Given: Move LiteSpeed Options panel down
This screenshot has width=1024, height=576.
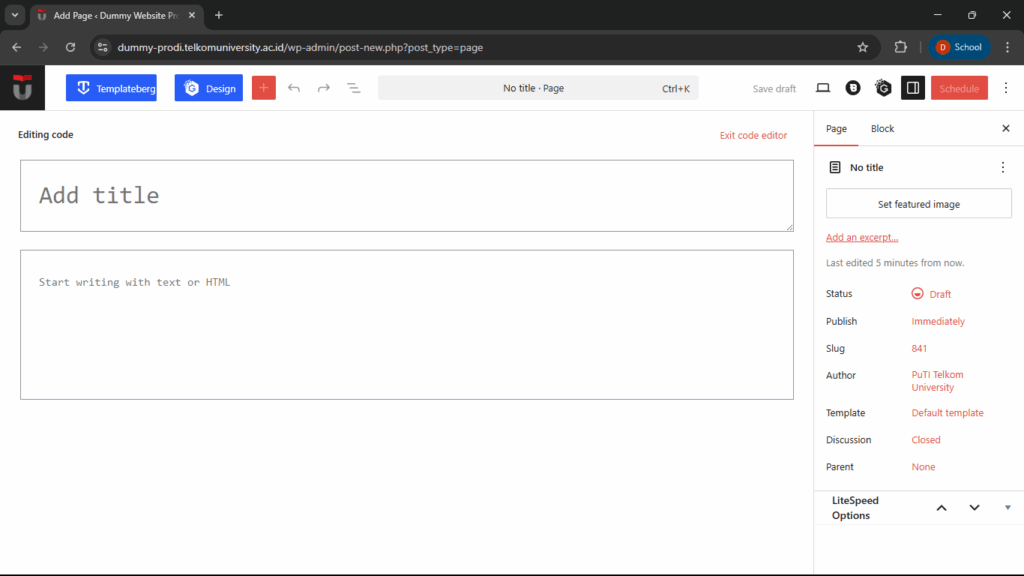Looking at the screenshot, I should click(x=974, y=508).
